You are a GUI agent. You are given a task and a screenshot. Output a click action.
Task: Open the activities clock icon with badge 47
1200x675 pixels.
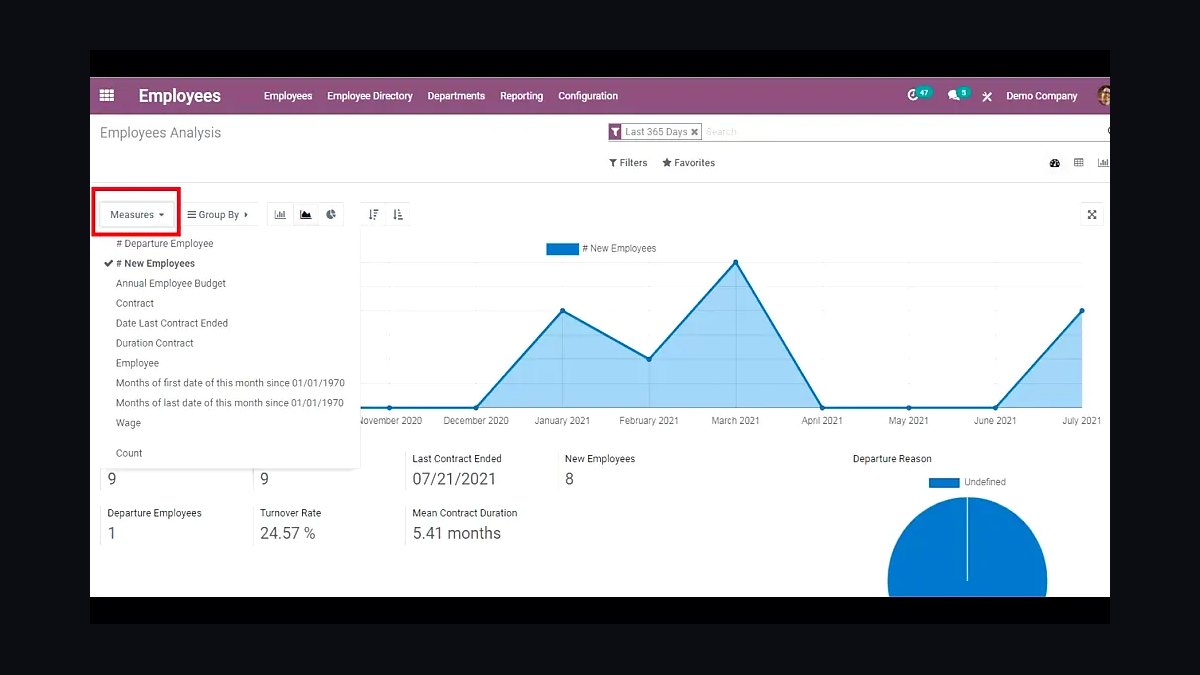click(912, 95)
